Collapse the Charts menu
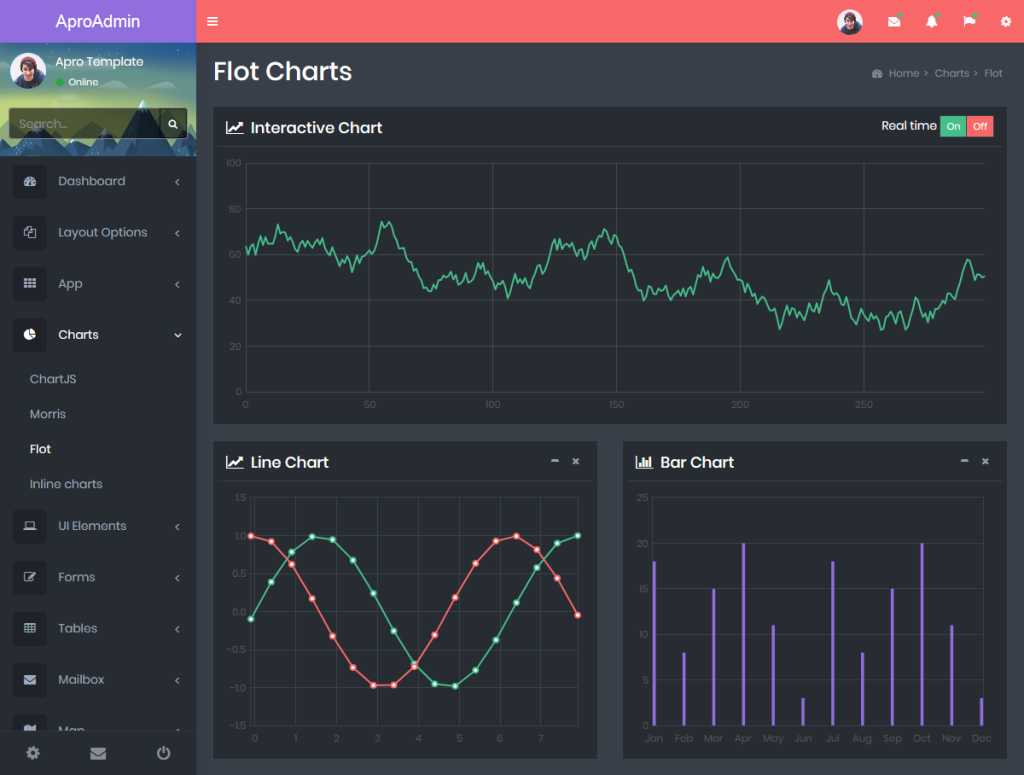Screen dimensions: 1024x775 [98, 335]
